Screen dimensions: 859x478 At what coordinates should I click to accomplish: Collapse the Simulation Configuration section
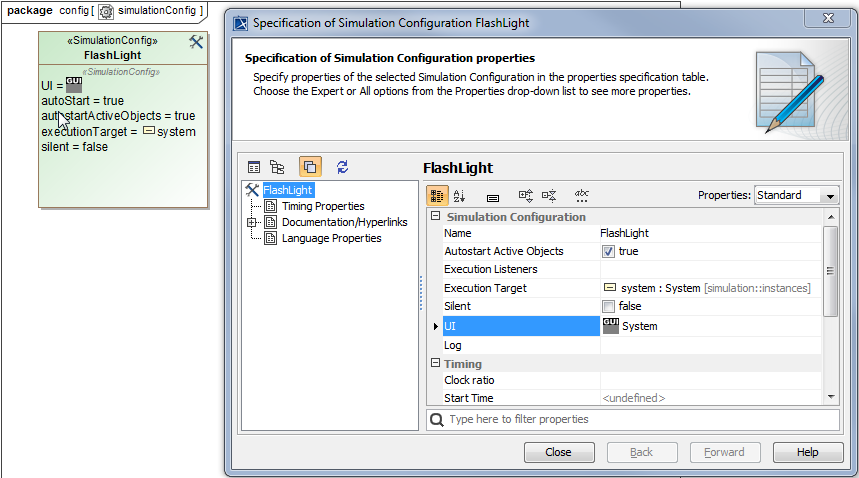(436, 216)
